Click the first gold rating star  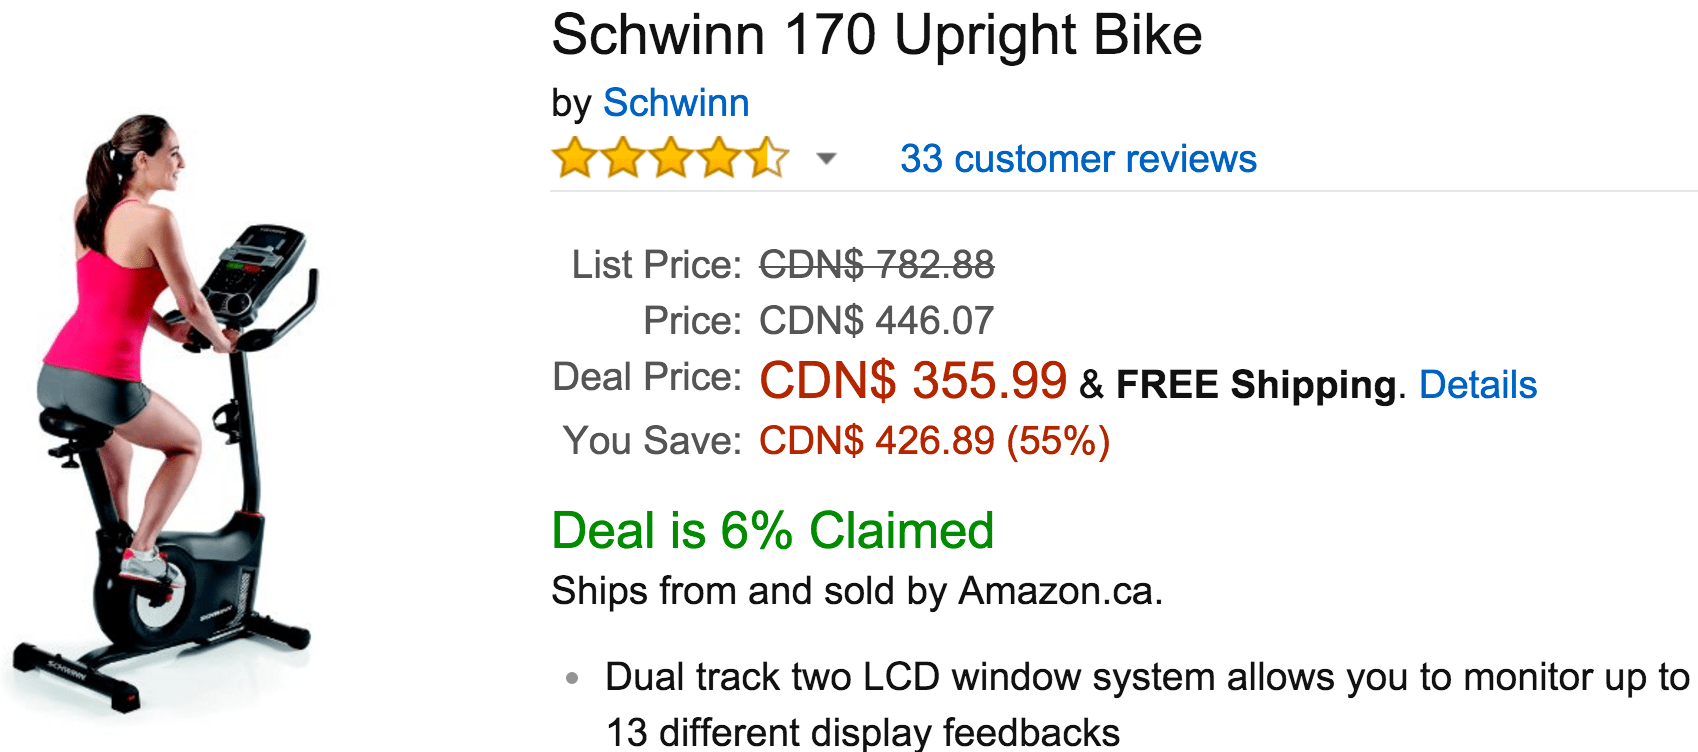coord(575,158)
